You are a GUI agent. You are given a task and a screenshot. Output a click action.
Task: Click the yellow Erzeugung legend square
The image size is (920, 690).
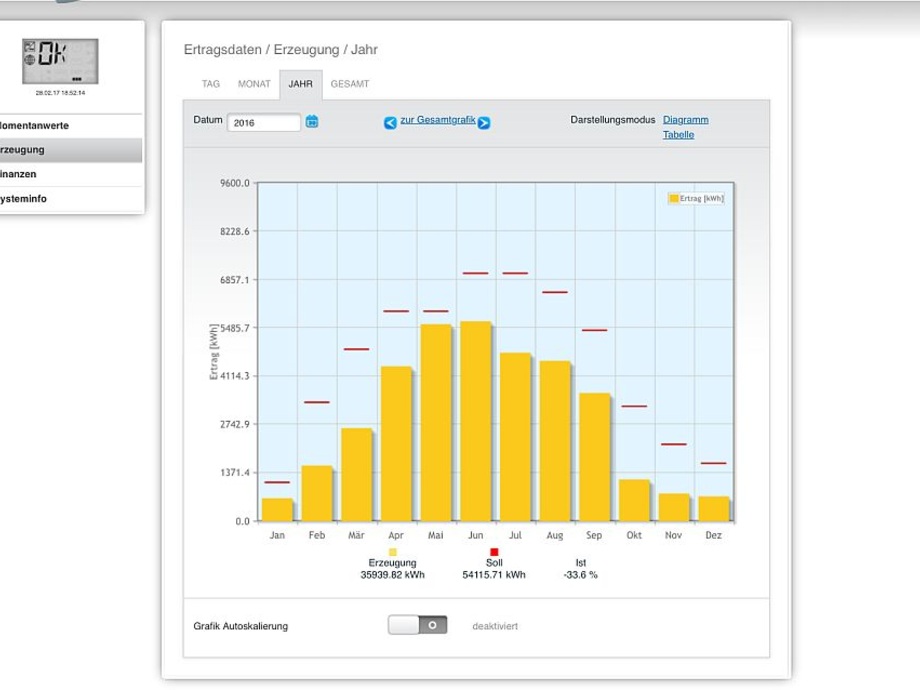point(392,552)
